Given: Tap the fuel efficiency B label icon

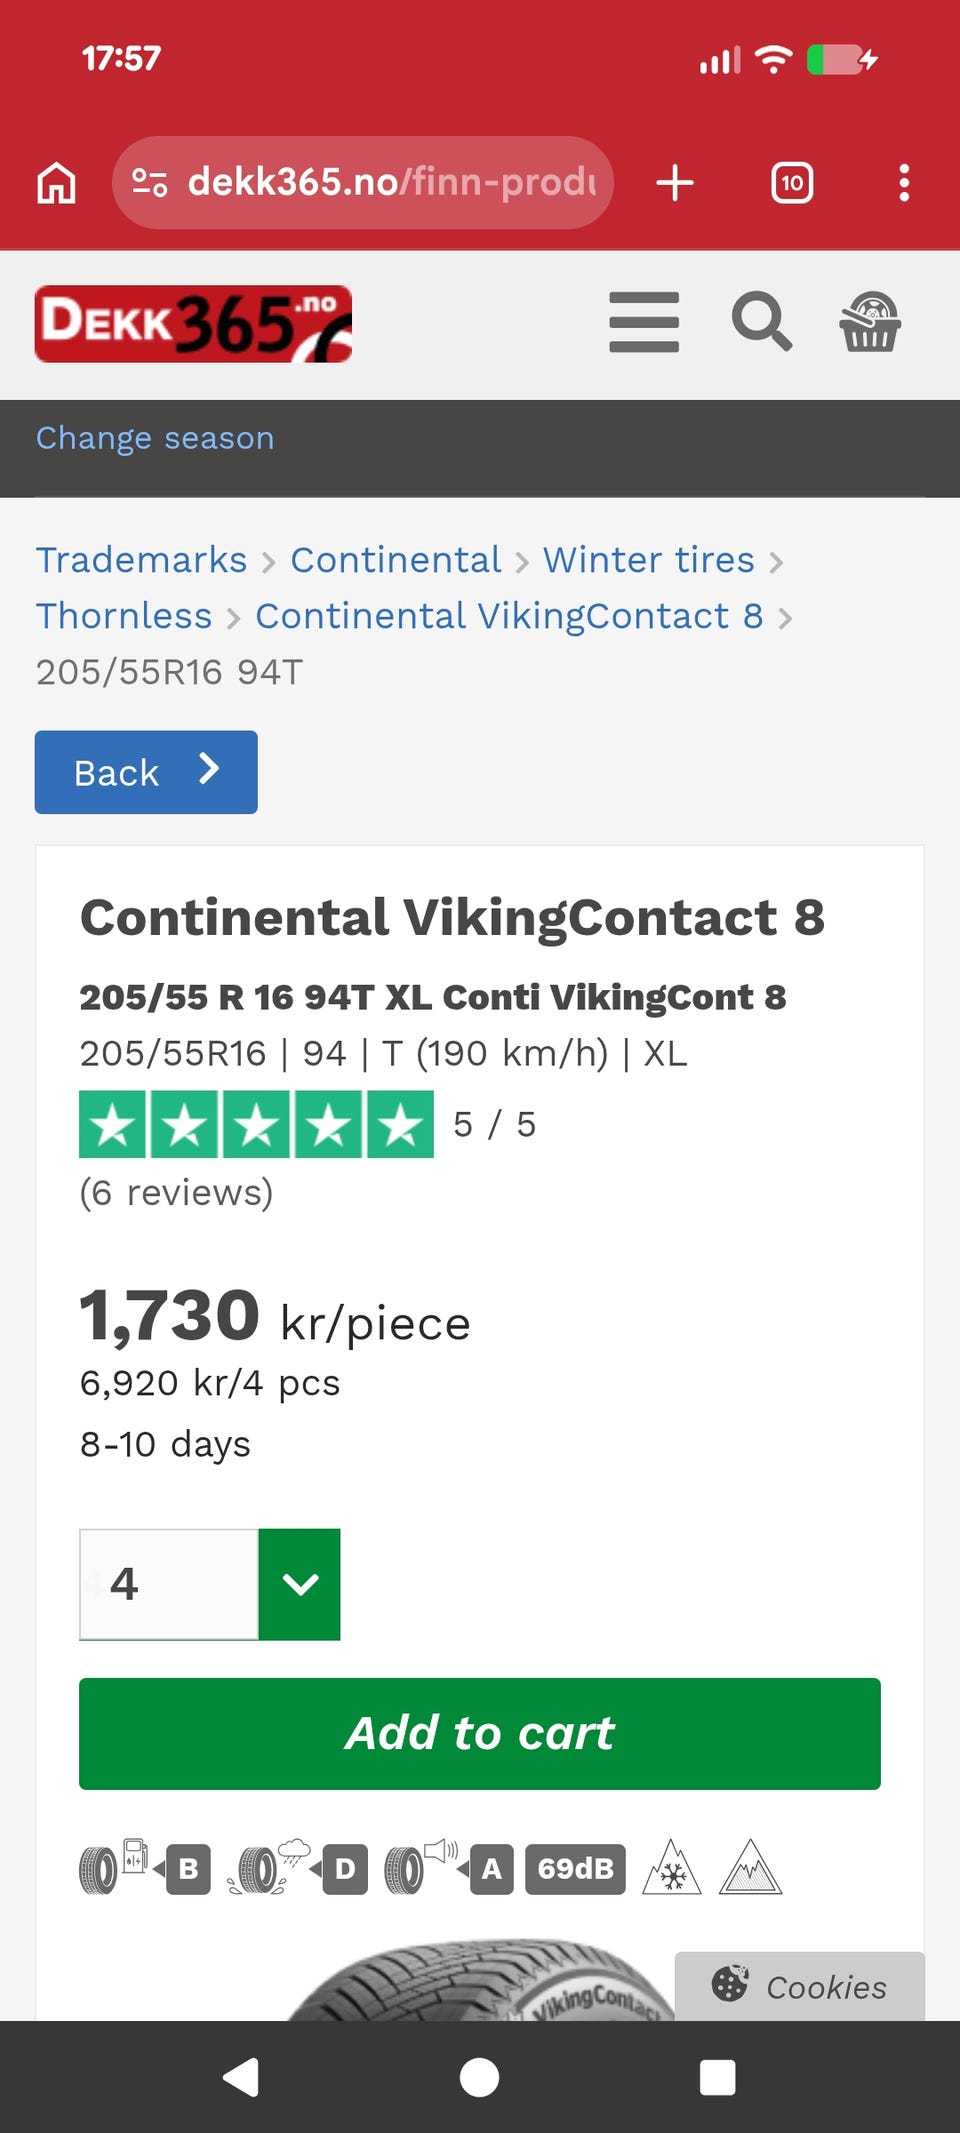Looking at the screenshot, I should 188,1869.
